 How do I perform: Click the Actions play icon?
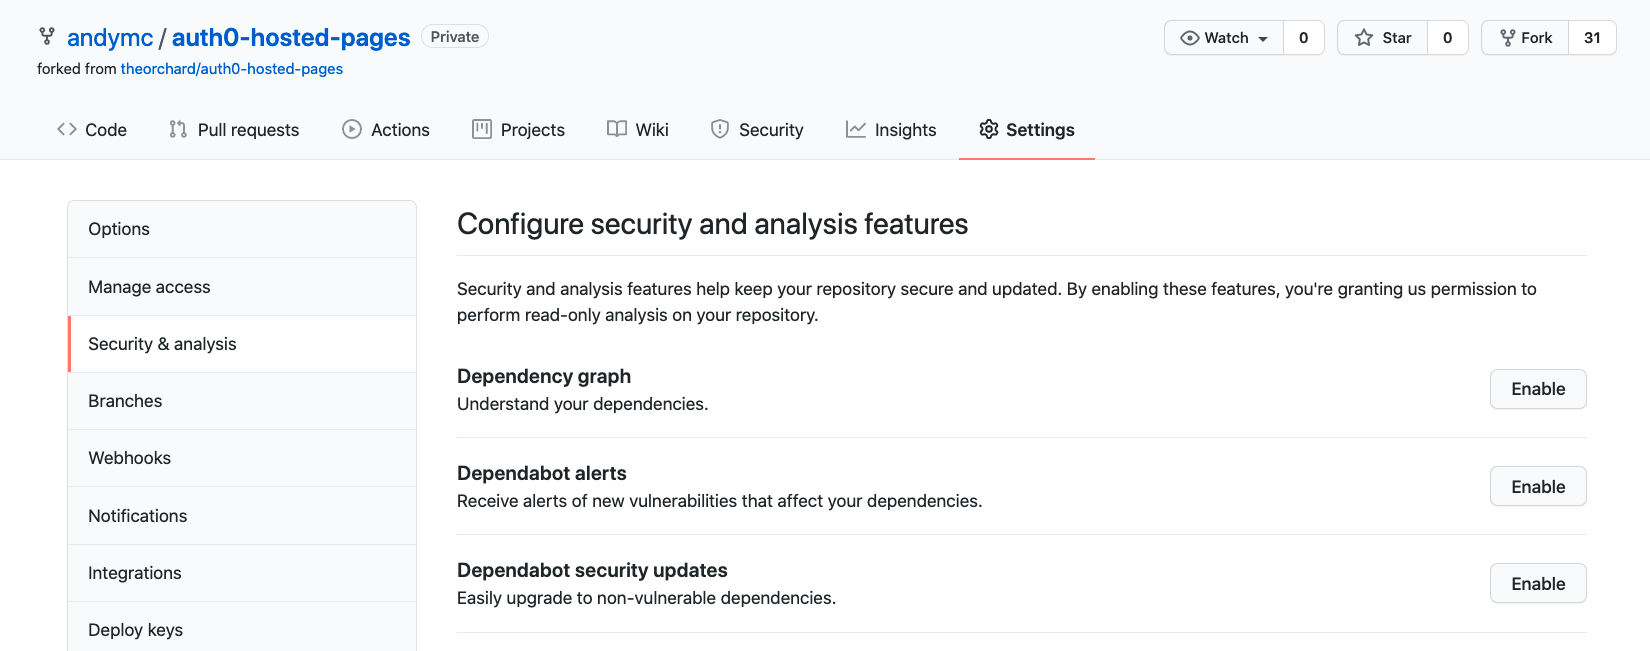tap(352, 129)
